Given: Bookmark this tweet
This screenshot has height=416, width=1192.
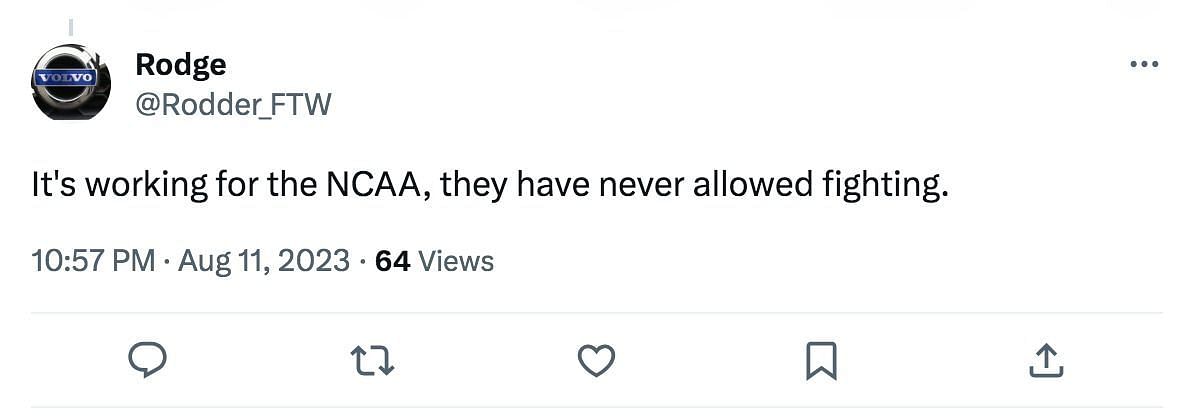Looking at the screenshot, I should tap(821, 360).
